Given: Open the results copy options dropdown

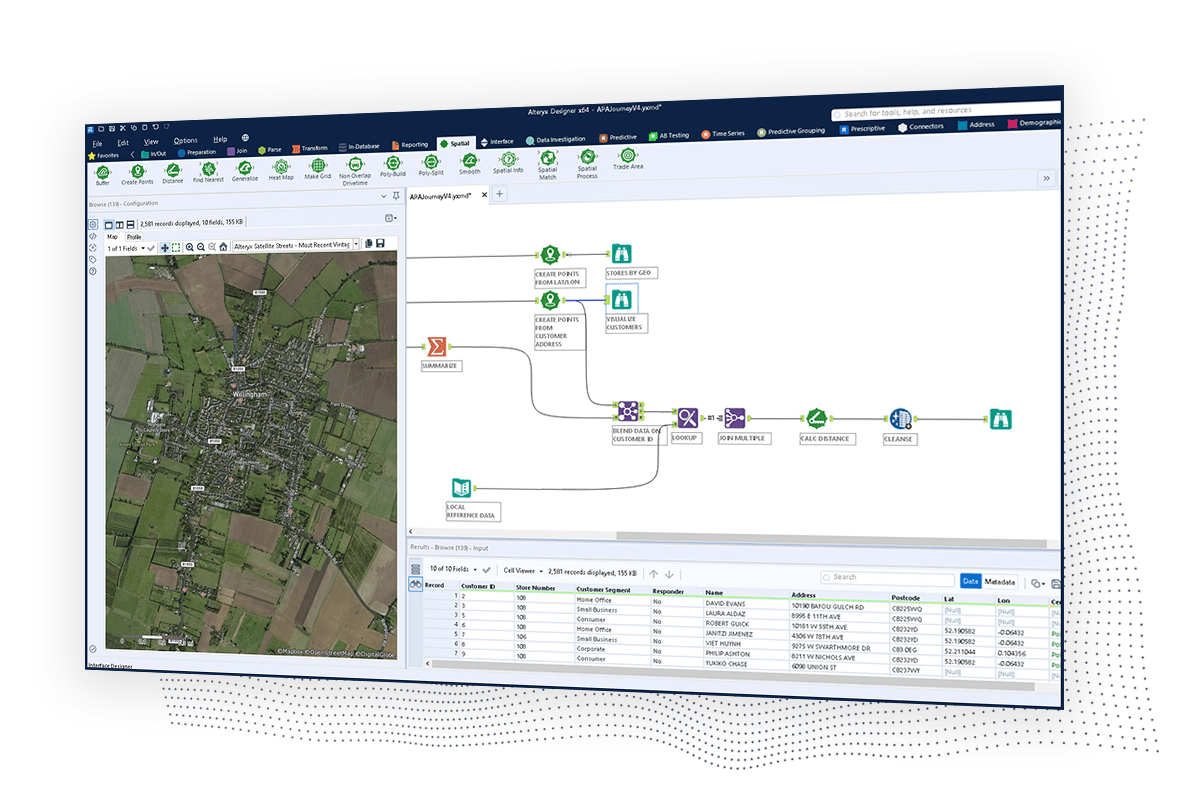Looking at the screenshot, I should click(x=1038, y=583).
